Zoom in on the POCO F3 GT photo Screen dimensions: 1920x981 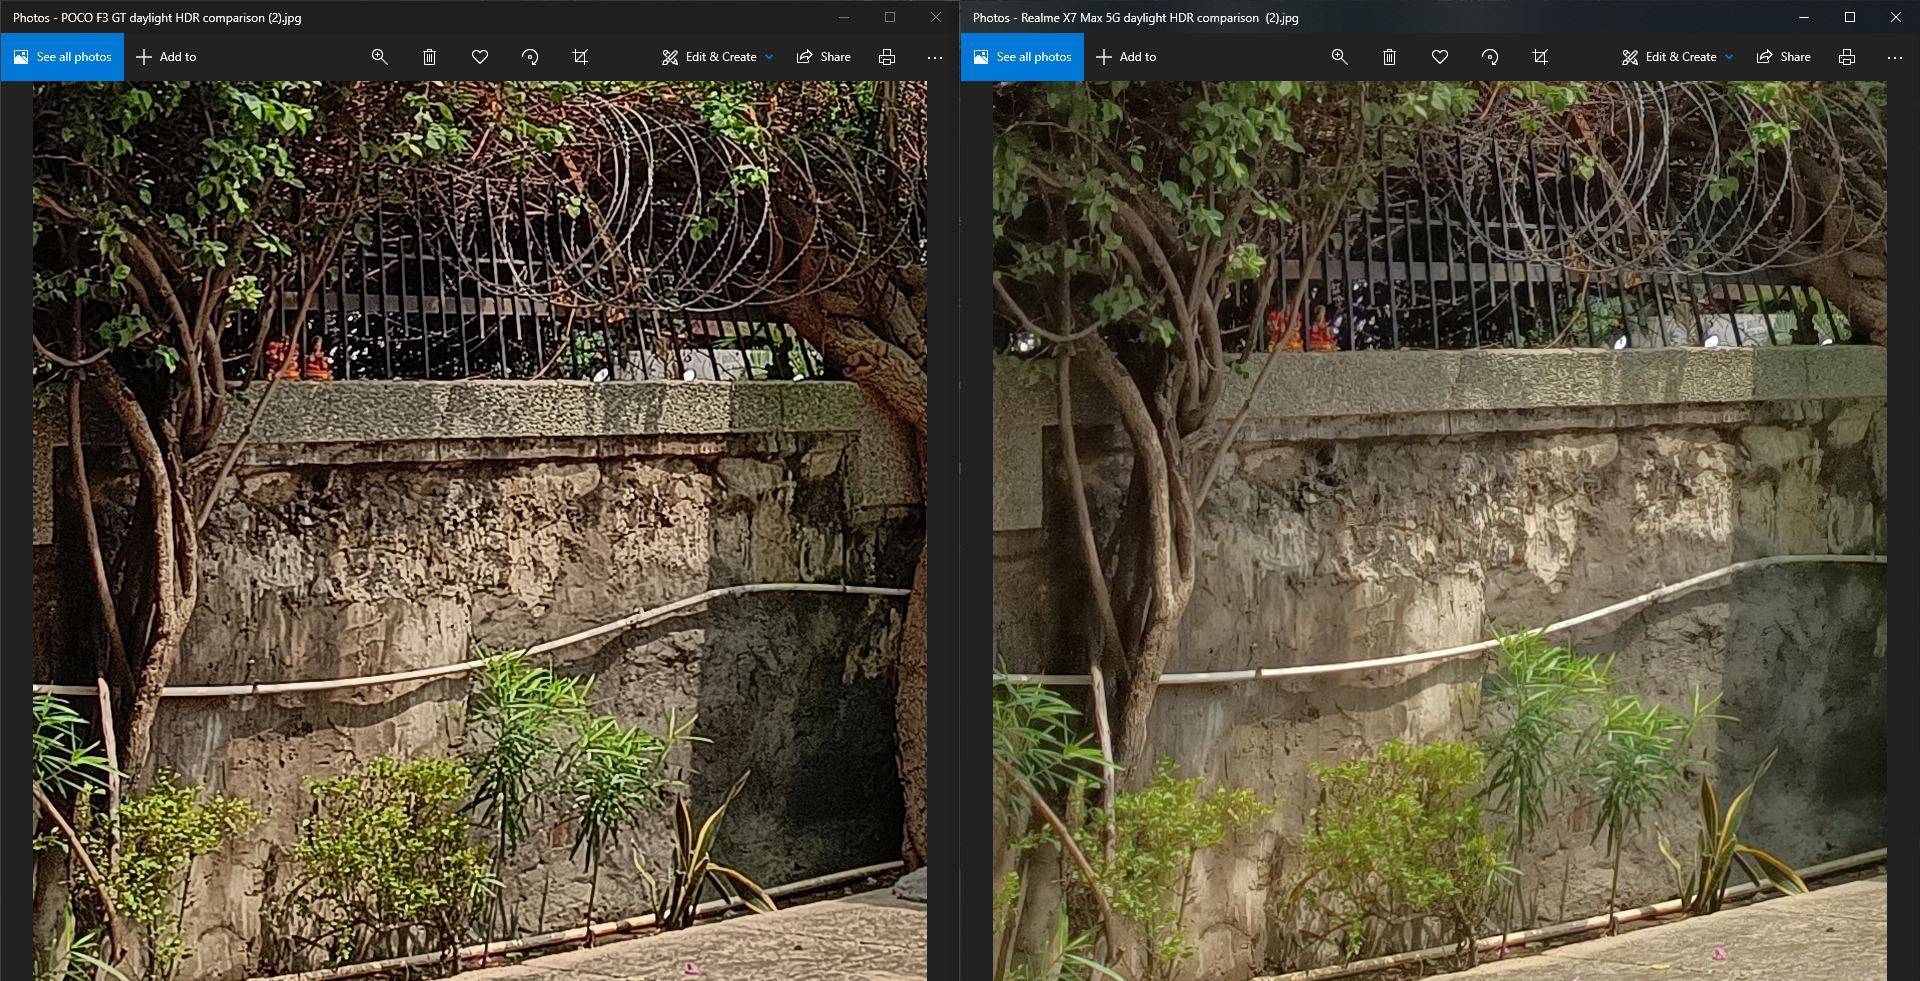[379, 57]
